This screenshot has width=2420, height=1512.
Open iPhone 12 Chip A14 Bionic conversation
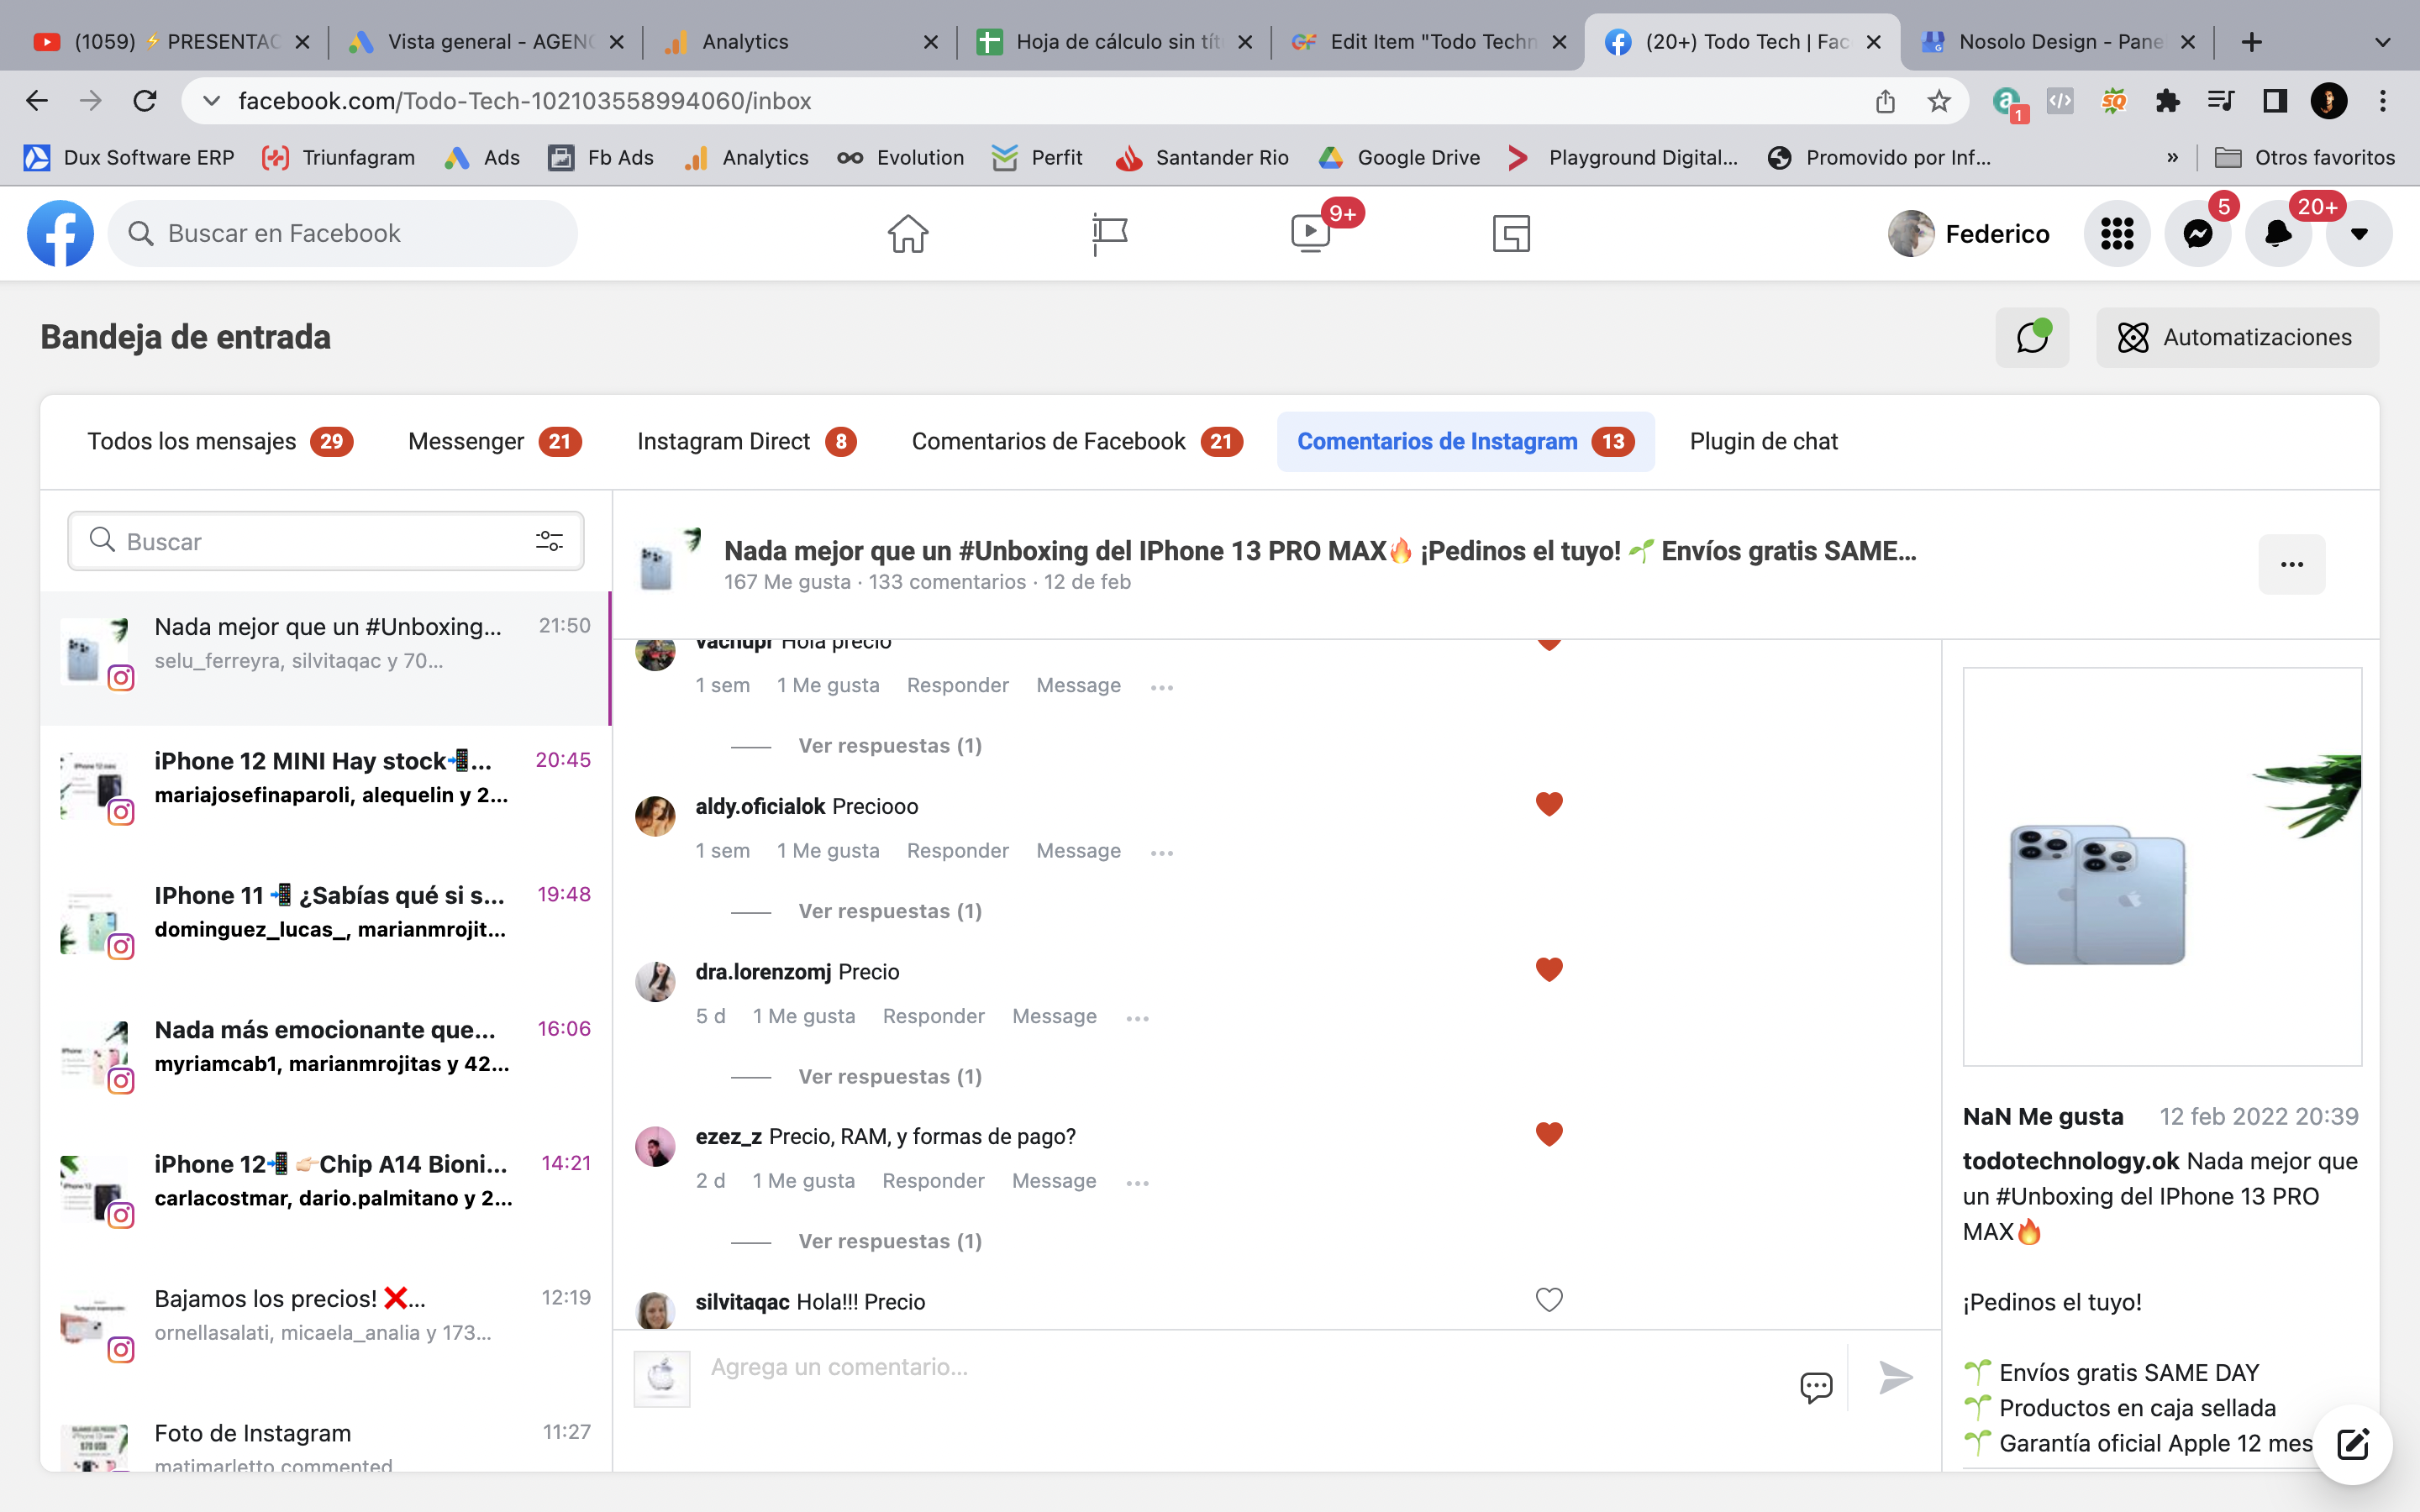(326, 1196)
